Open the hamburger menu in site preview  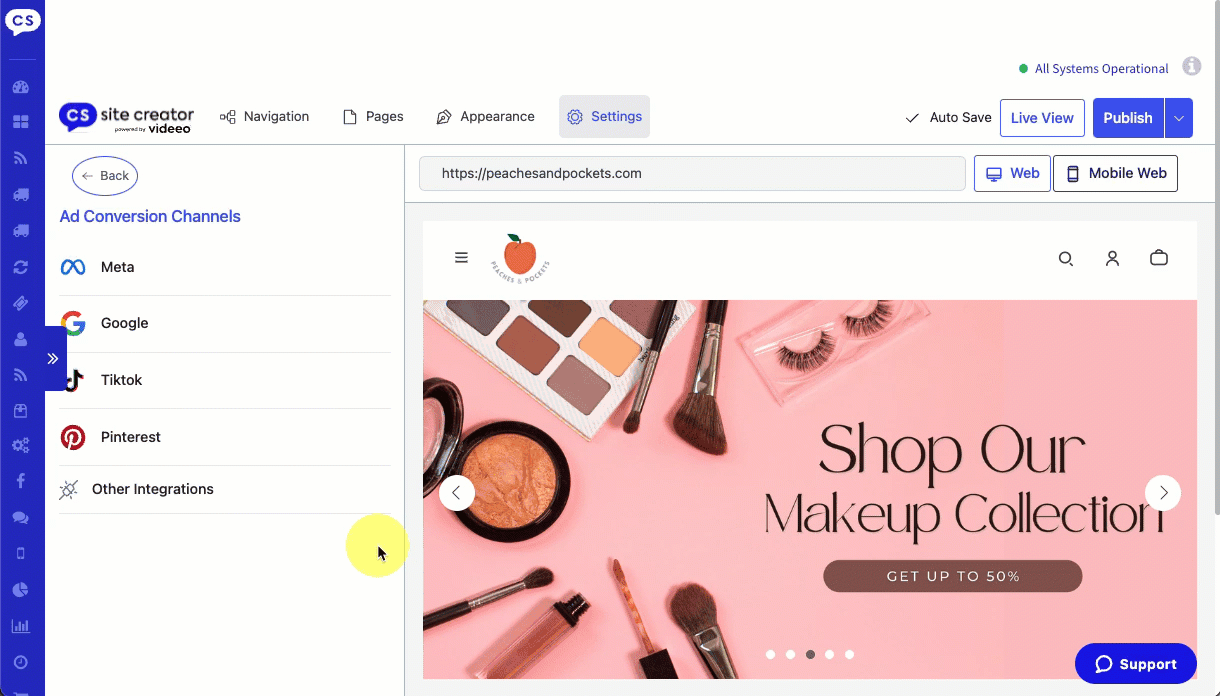[x=461, y=257]
